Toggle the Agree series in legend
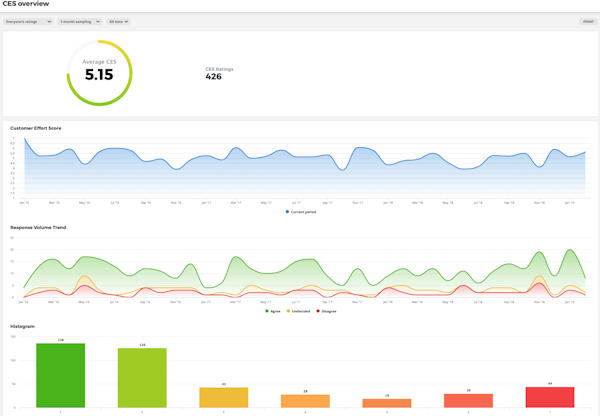This screenshot has height=416, width=600. pos(270,312)
